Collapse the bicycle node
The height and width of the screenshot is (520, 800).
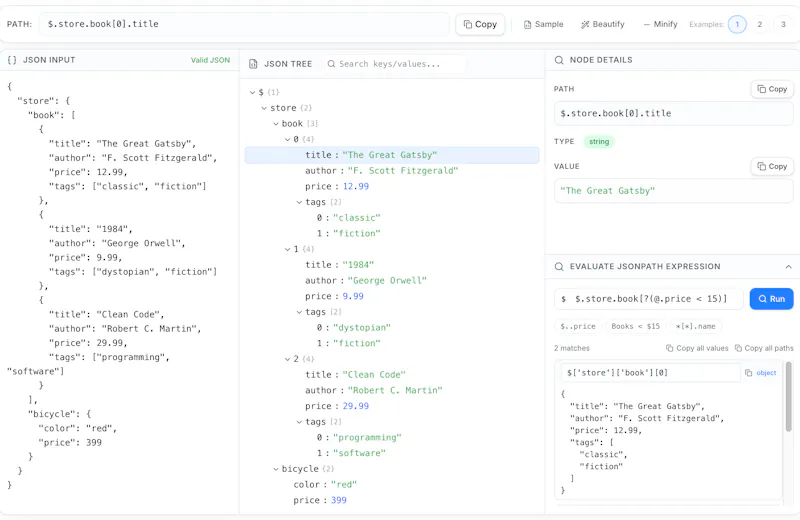276,469
